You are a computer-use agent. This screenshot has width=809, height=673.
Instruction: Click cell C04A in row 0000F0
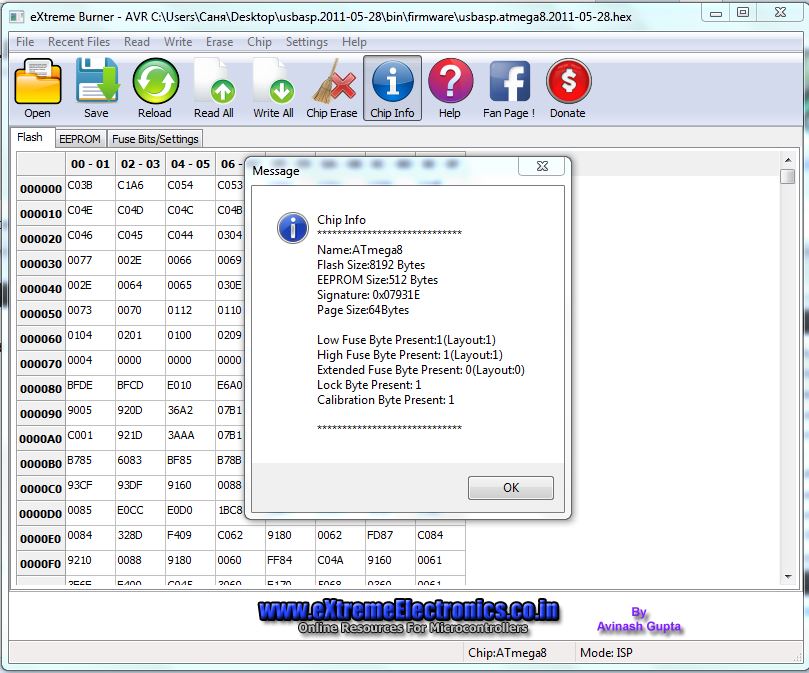click(x=340, y=564)
